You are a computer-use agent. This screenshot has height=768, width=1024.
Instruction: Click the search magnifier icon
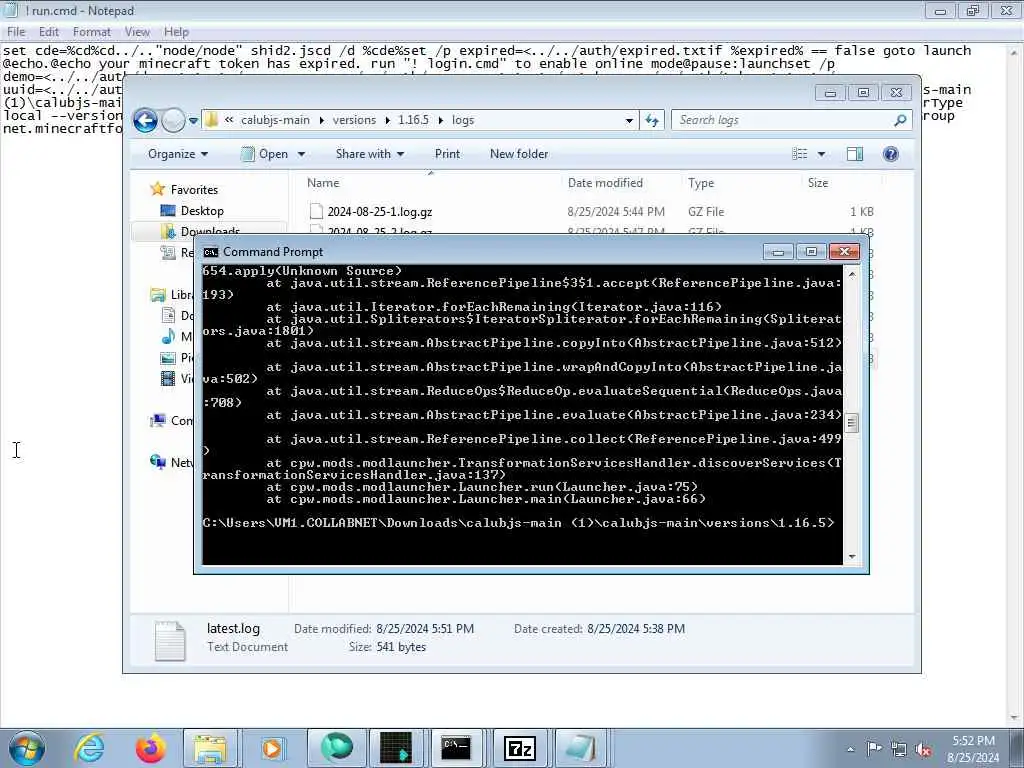tap(900, 120)
